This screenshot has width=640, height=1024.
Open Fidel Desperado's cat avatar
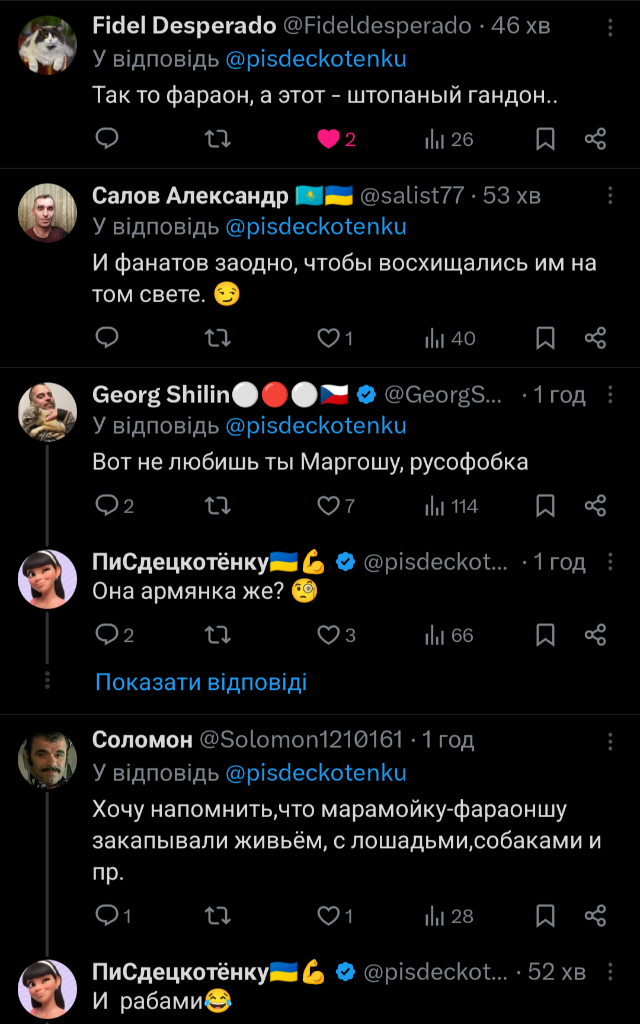(48, 46)
